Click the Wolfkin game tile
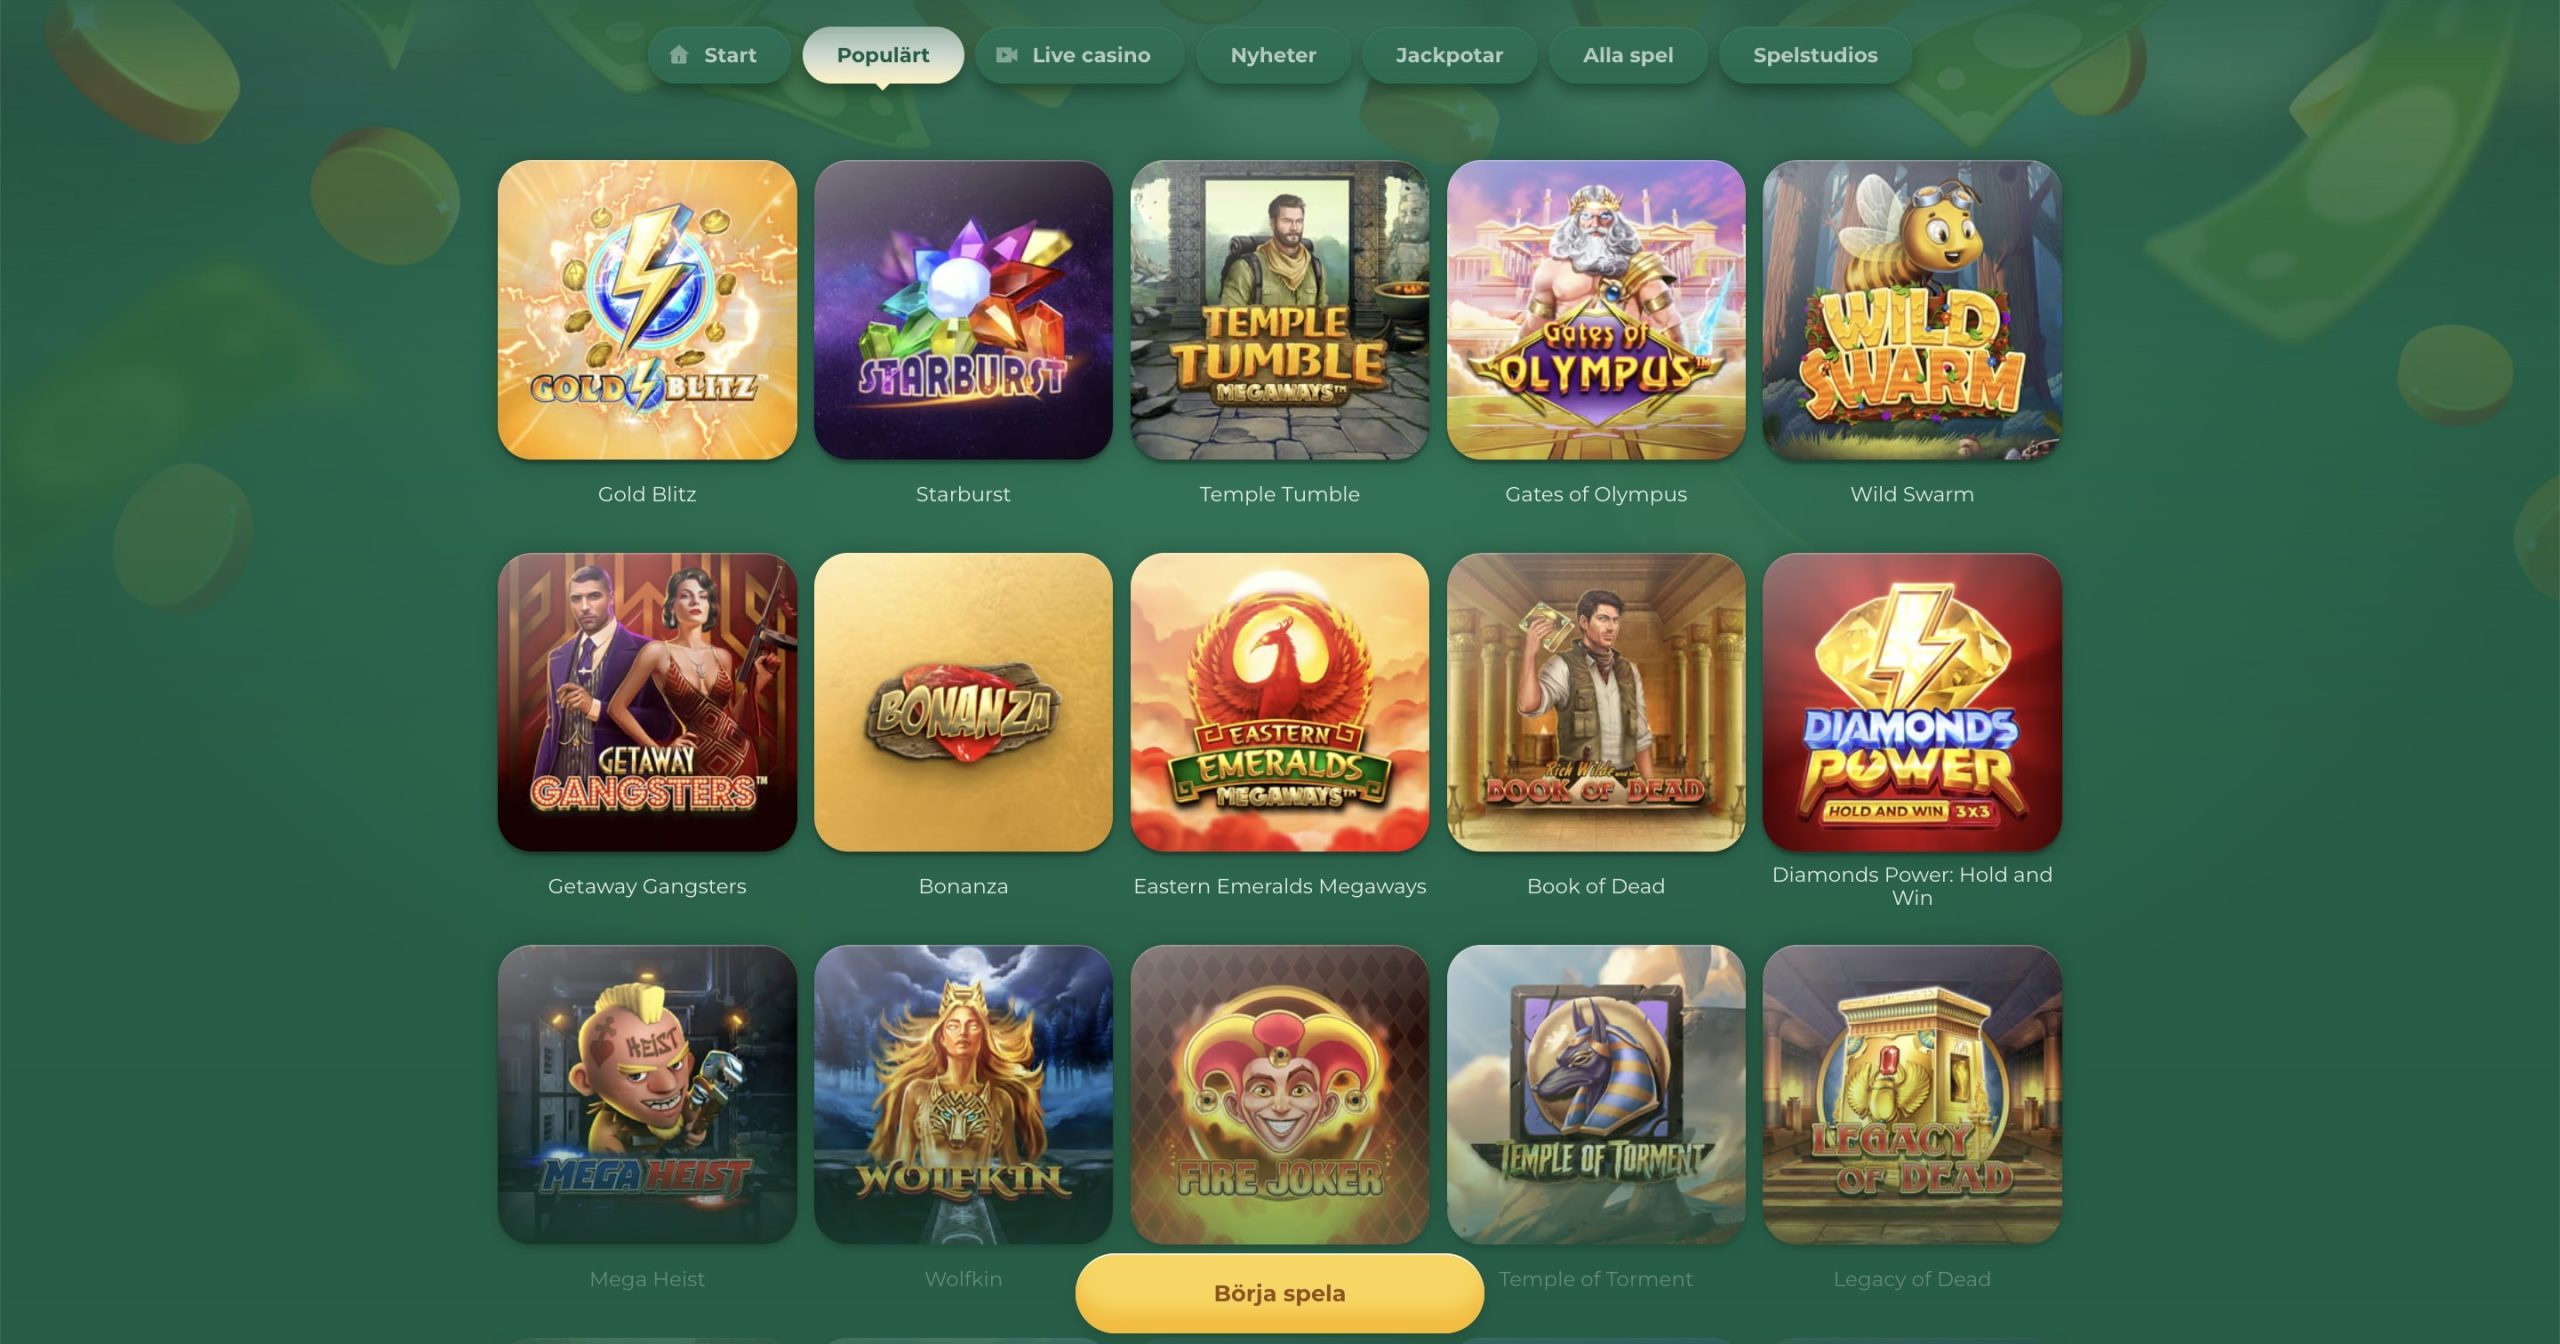Screen dimensions: 2560x1344 (963, 1095)
